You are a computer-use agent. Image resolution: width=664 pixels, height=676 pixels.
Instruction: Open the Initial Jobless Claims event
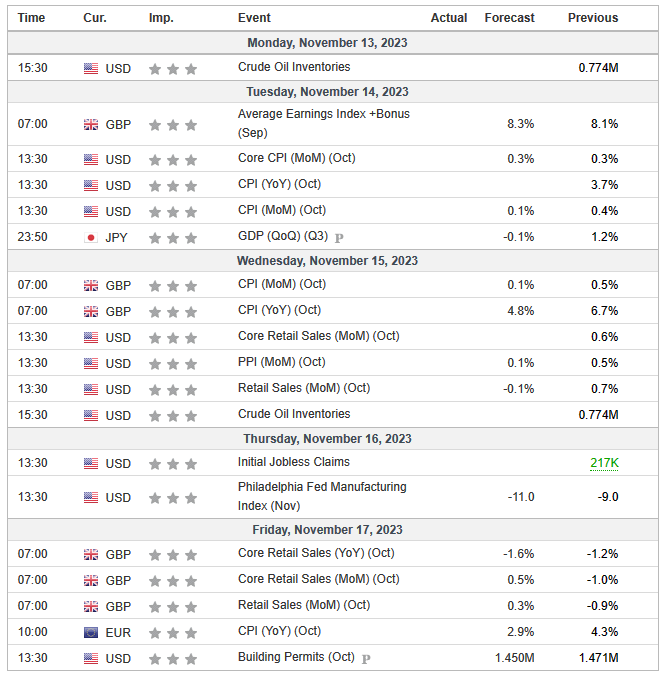click(293, 462)
